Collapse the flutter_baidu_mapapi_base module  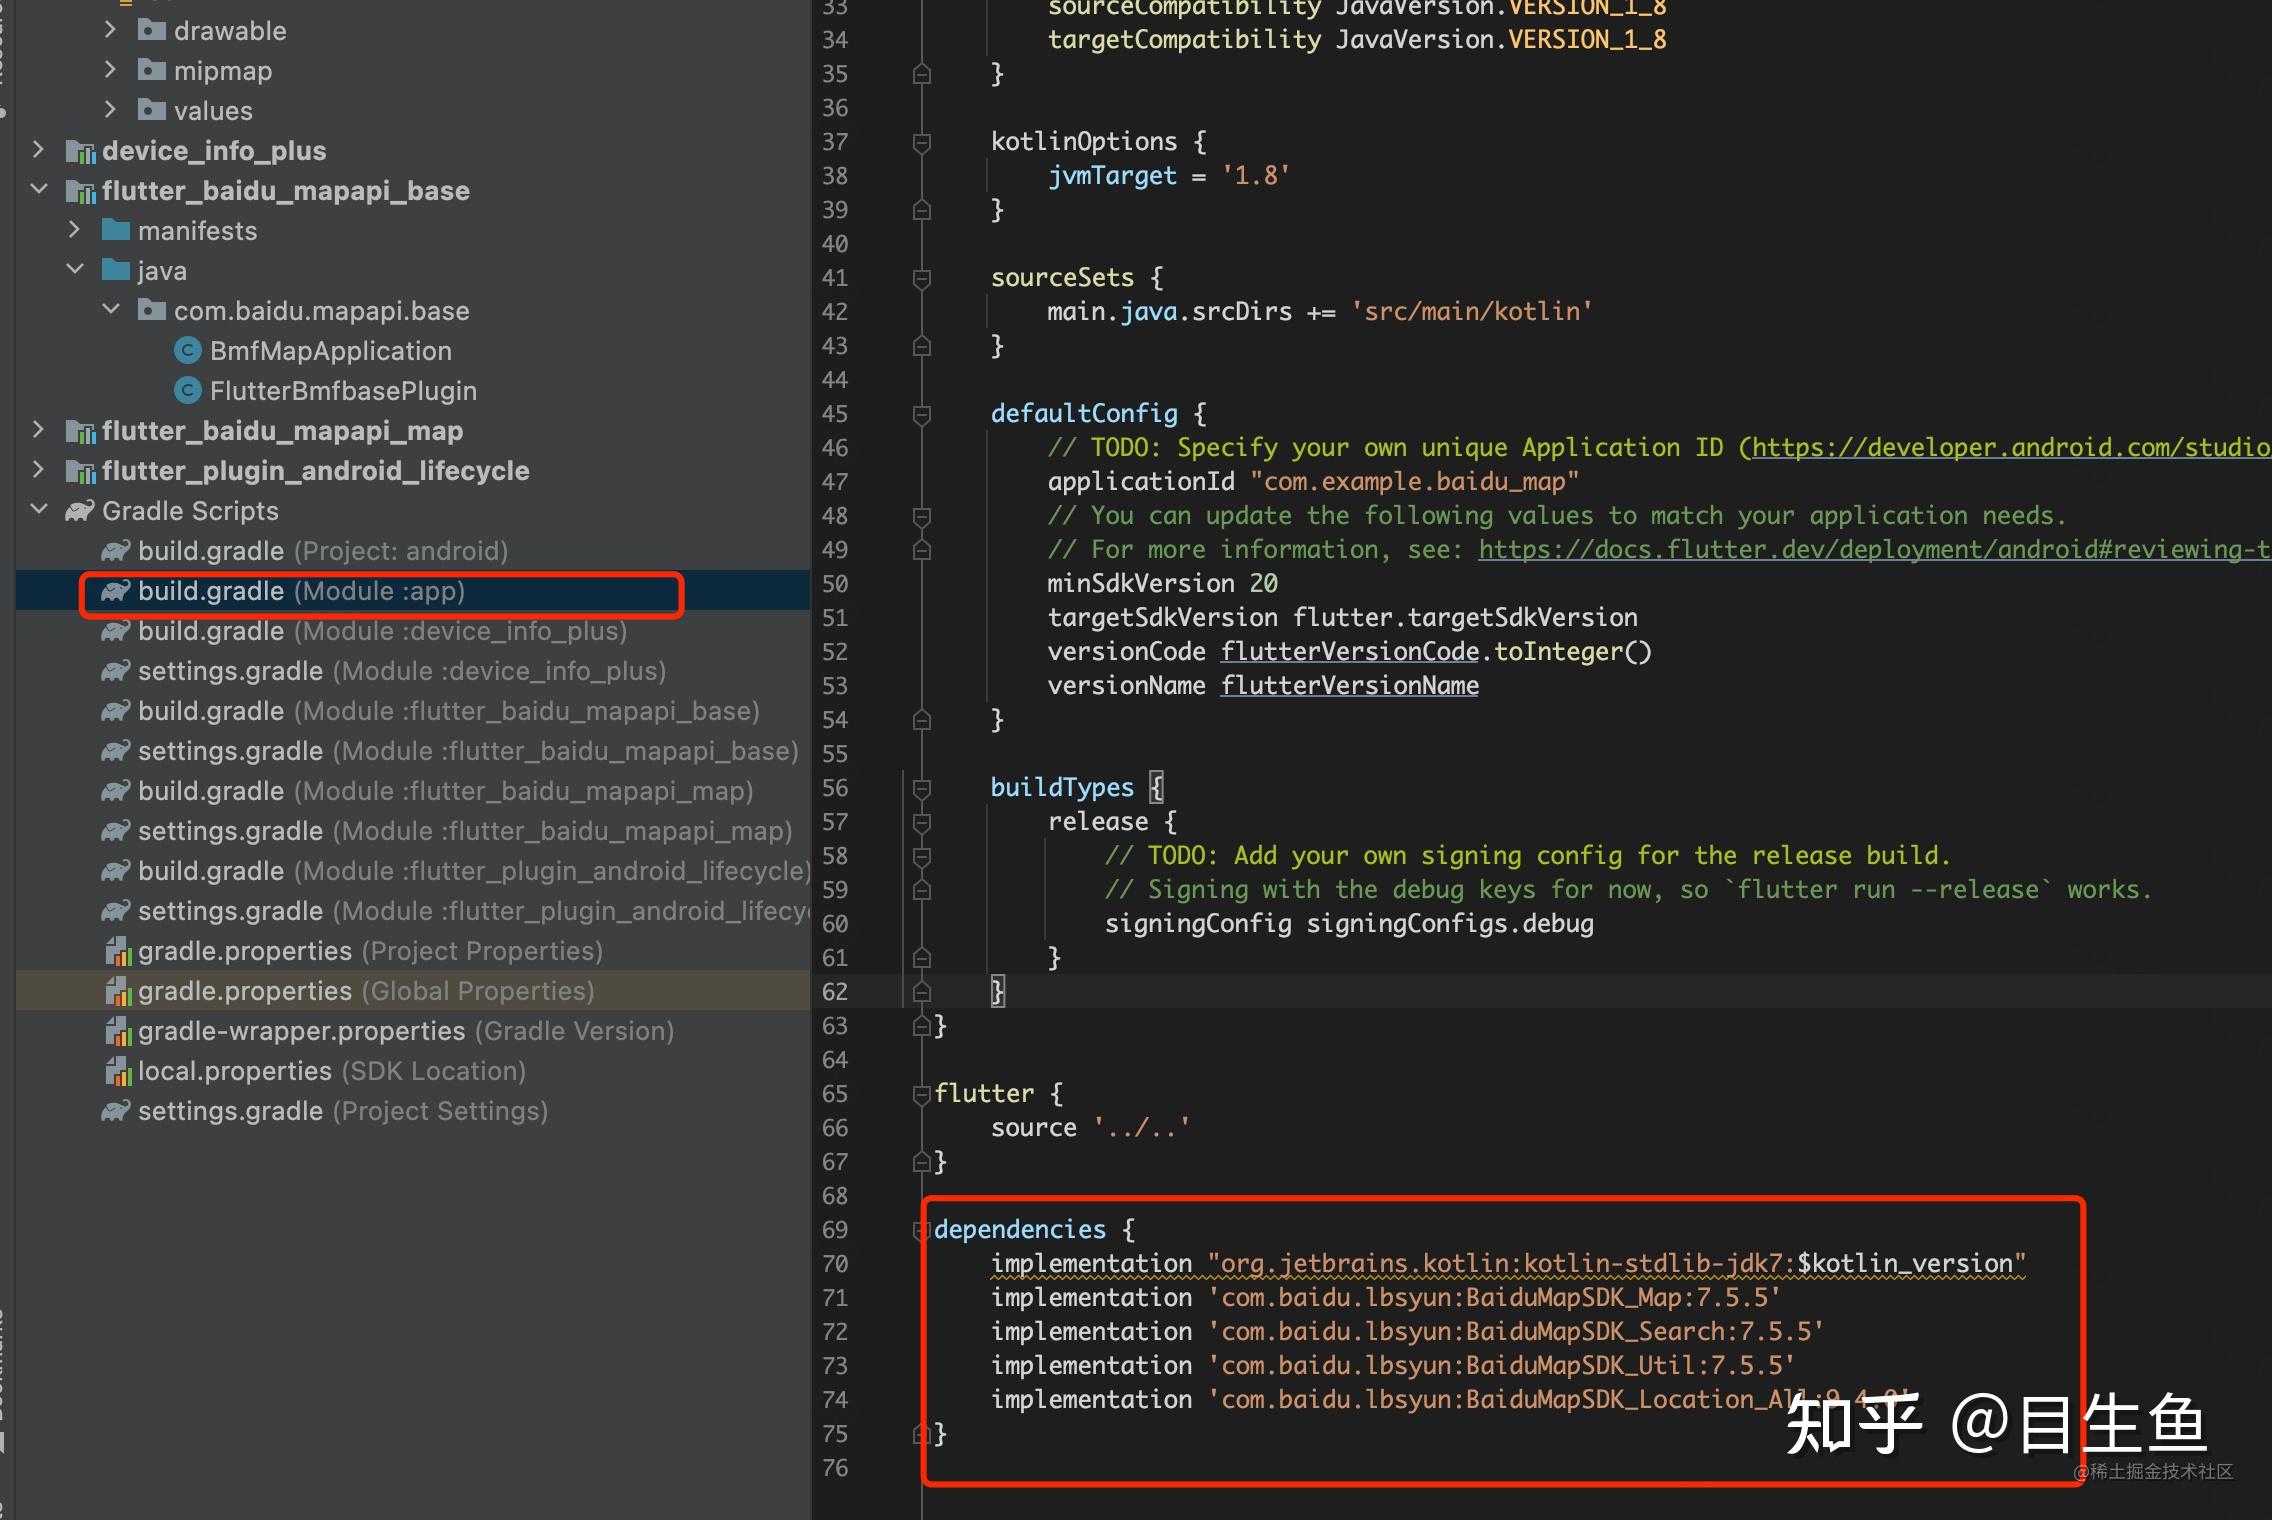point(39,190)
